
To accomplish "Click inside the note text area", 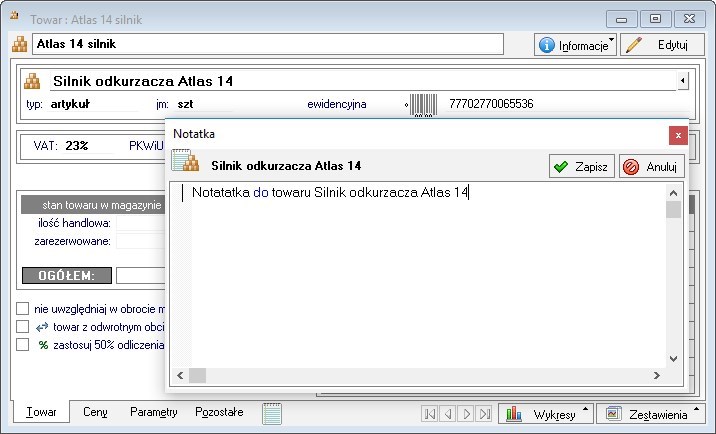I will (x=428, y=274).
